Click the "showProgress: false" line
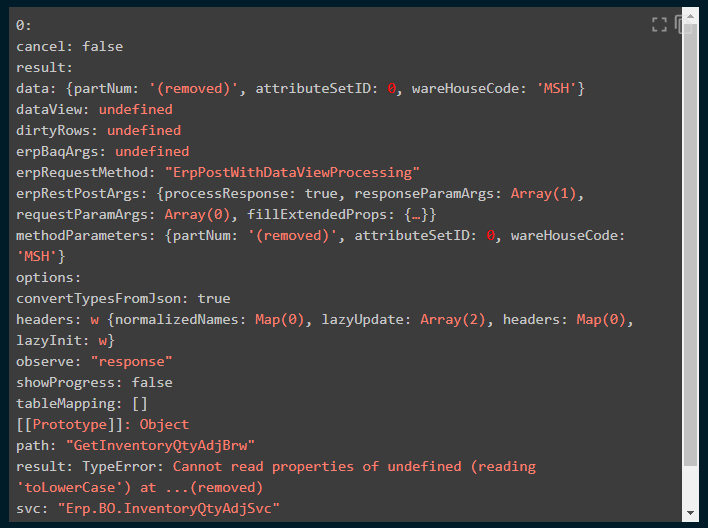This screenshot has width=708, height=528. click(x=94, y=383)
